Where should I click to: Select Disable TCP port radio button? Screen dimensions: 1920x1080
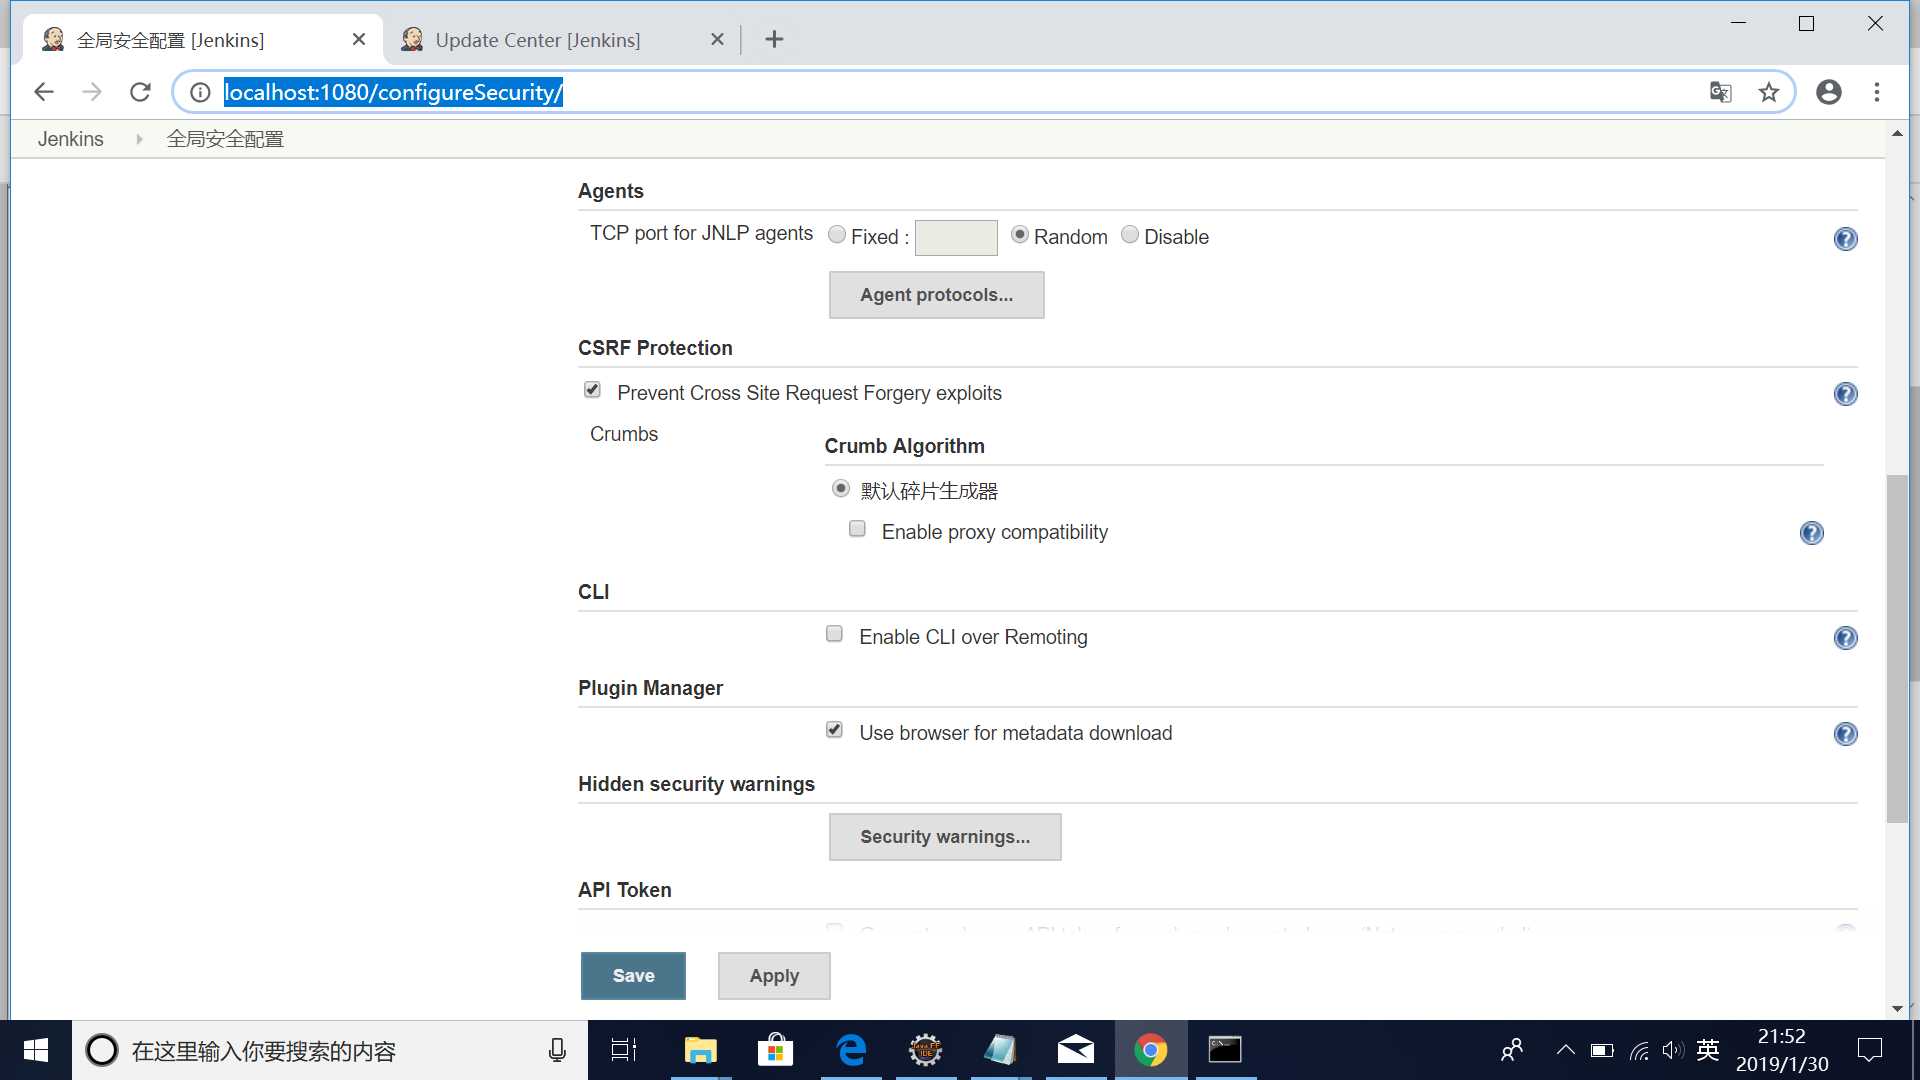(1129, 235)
